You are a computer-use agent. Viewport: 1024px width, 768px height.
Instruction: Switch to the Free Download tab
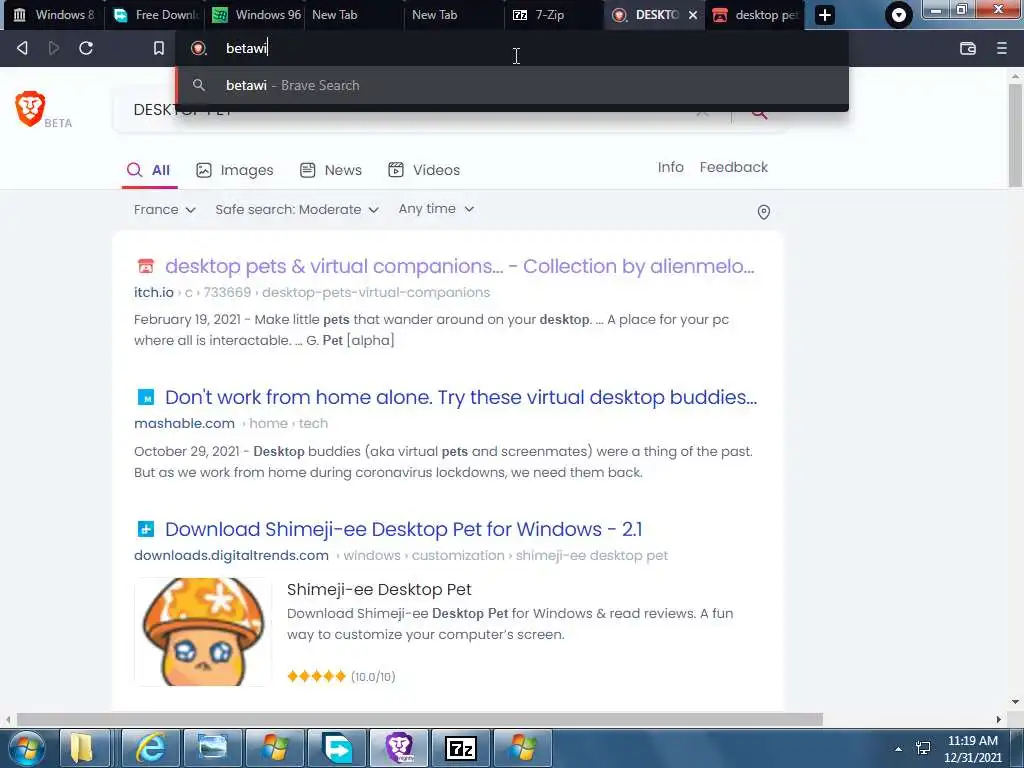click(155, 15)
